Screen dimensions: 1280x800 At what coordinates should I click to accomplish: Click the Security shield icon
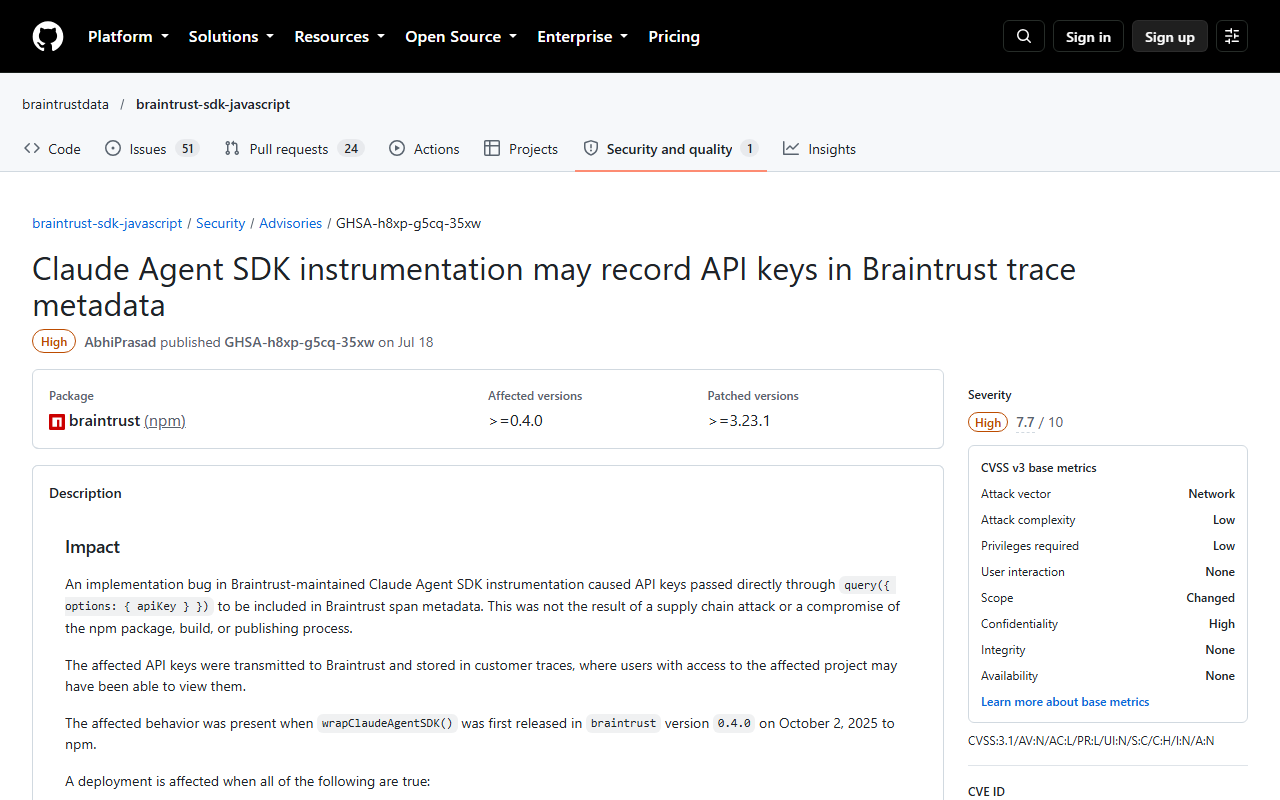(x=591, y=148)
